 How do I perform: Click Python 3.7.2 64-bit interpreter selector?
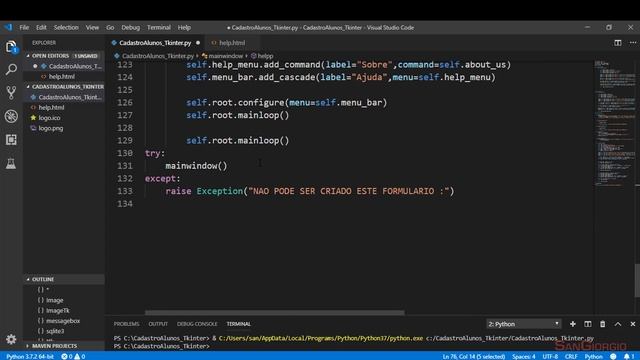coord(30,356)
